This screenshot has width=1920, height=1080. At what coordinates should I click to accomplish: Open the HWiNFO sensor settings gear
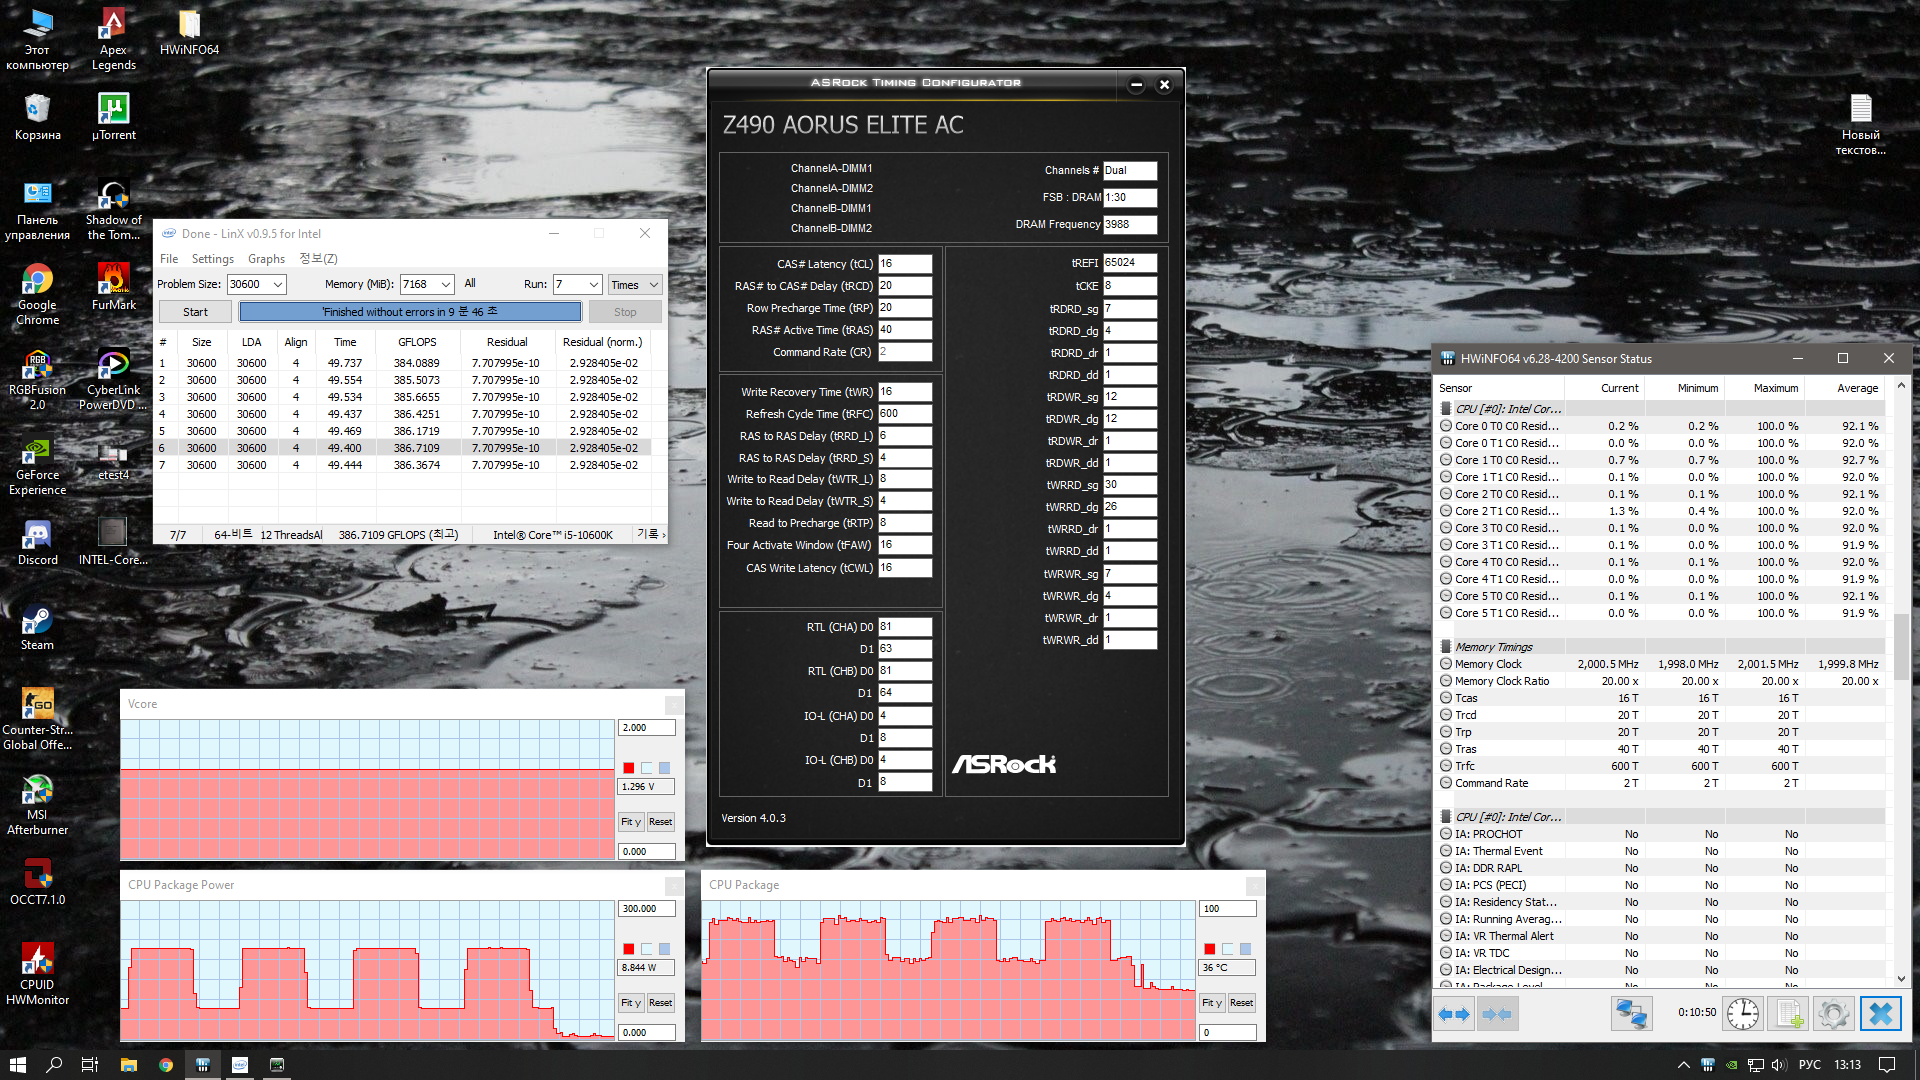click(1834, 1014)
